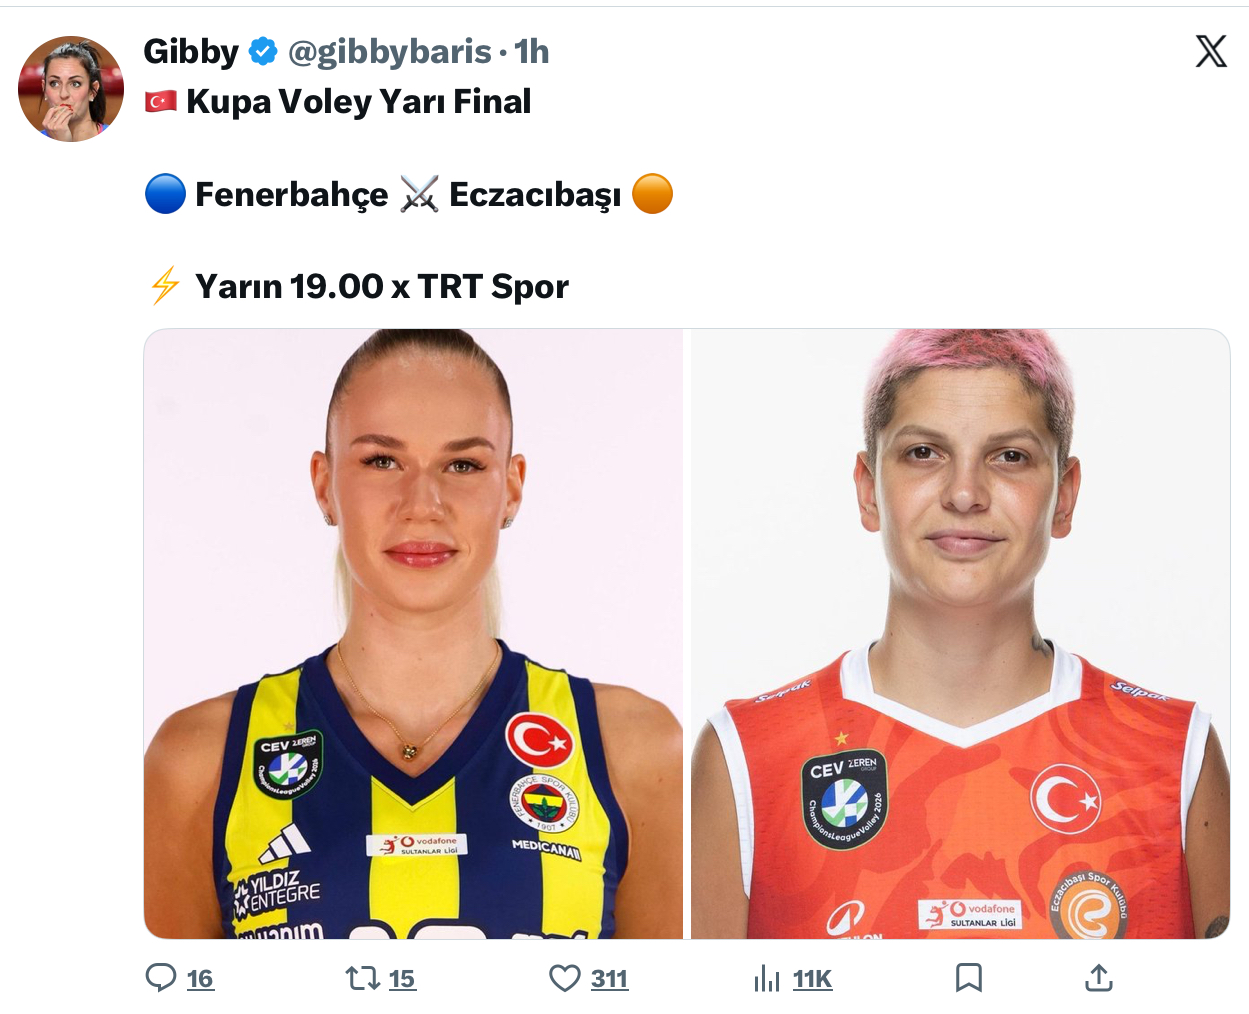Click the 16 replies count
The image size is (1249, 1014).
click(200, 979)
